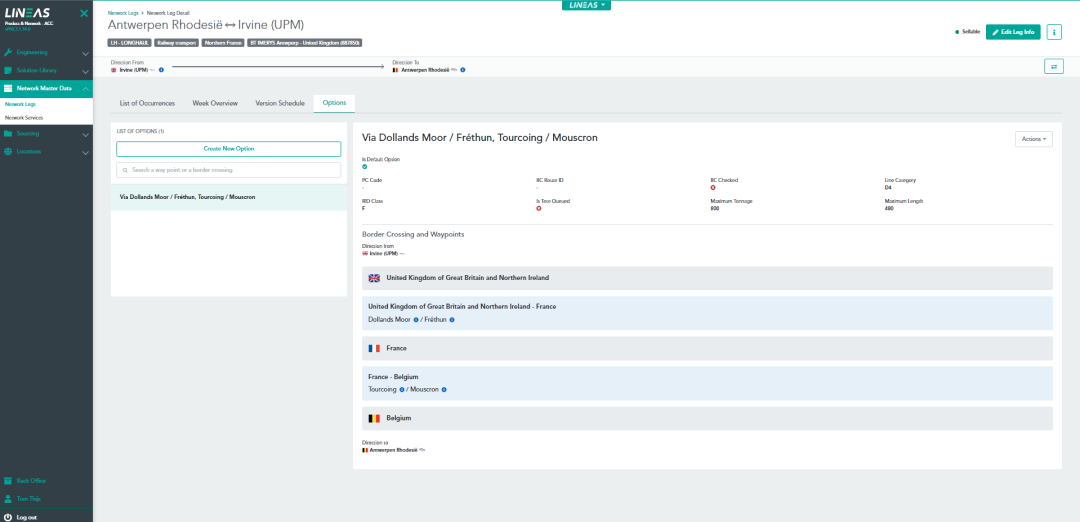Open Back Office in sidebar
1080x522 pixels.
coord(31,481)
